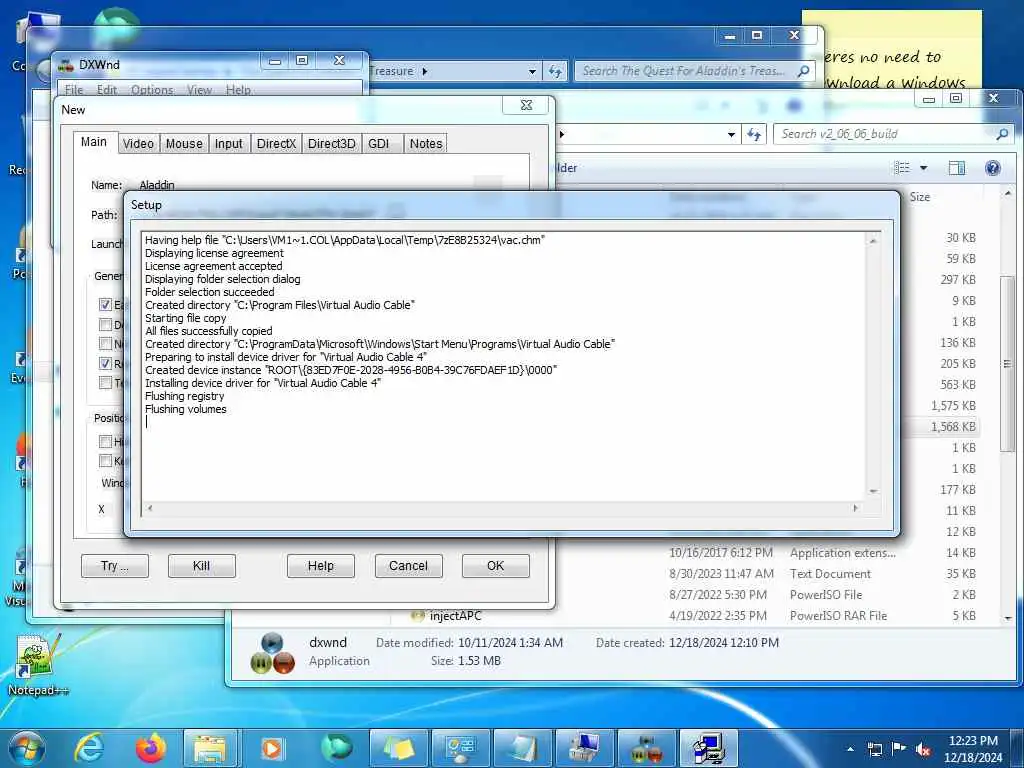The height and width of the screenshot is (768, 1024).
Task: Launch Firefox from the taskbar
Action: click(x=151, y=748)
